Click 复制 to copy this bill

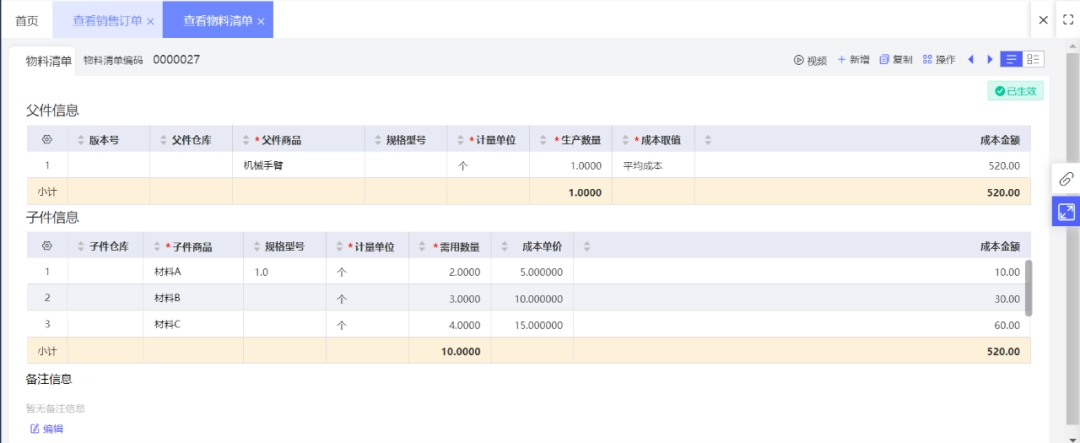tap(896, 60)
